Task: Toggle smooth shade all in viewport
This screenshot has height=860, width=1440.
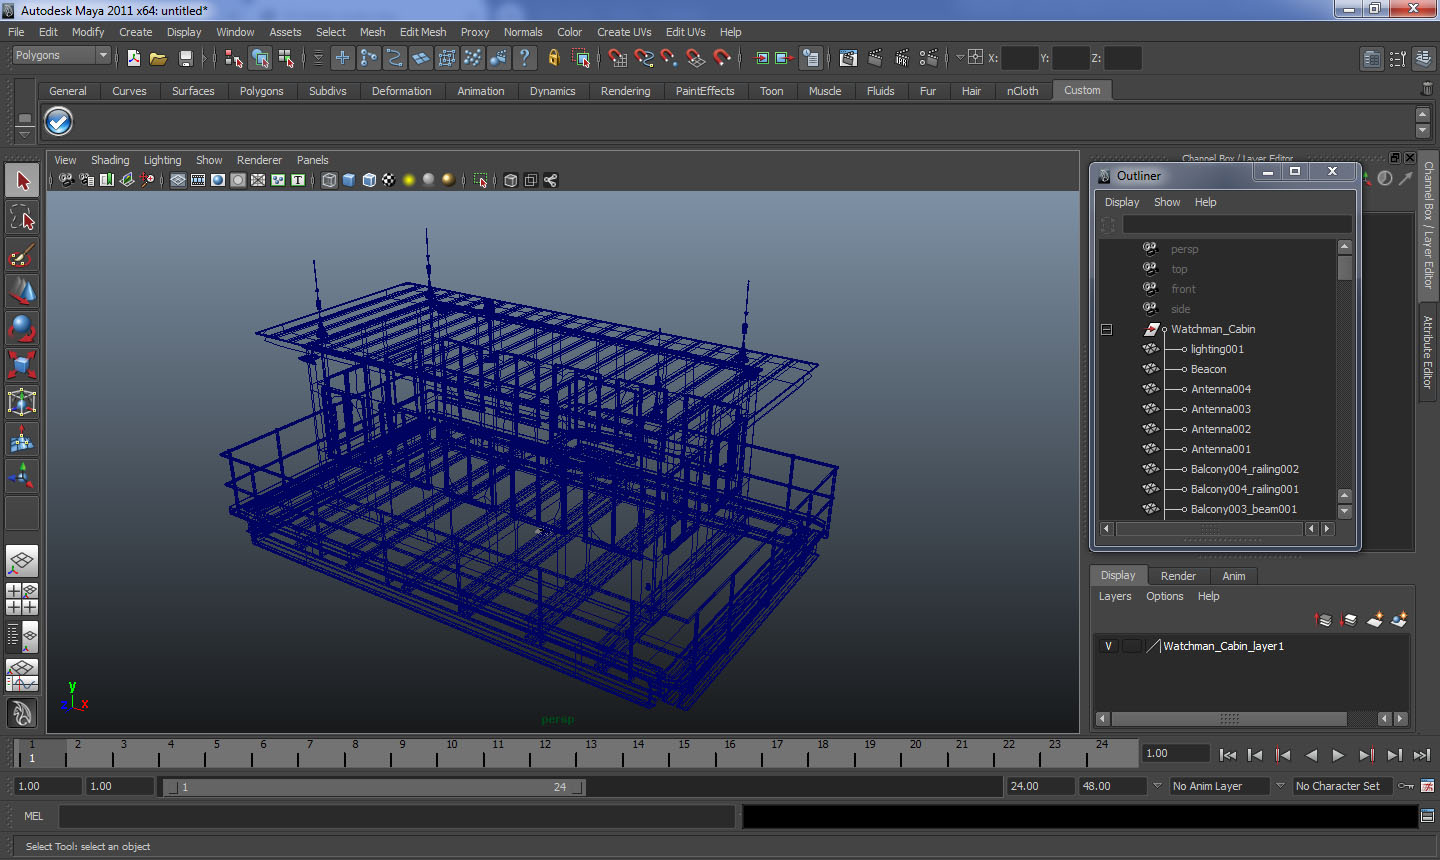Action: [349, 180]
